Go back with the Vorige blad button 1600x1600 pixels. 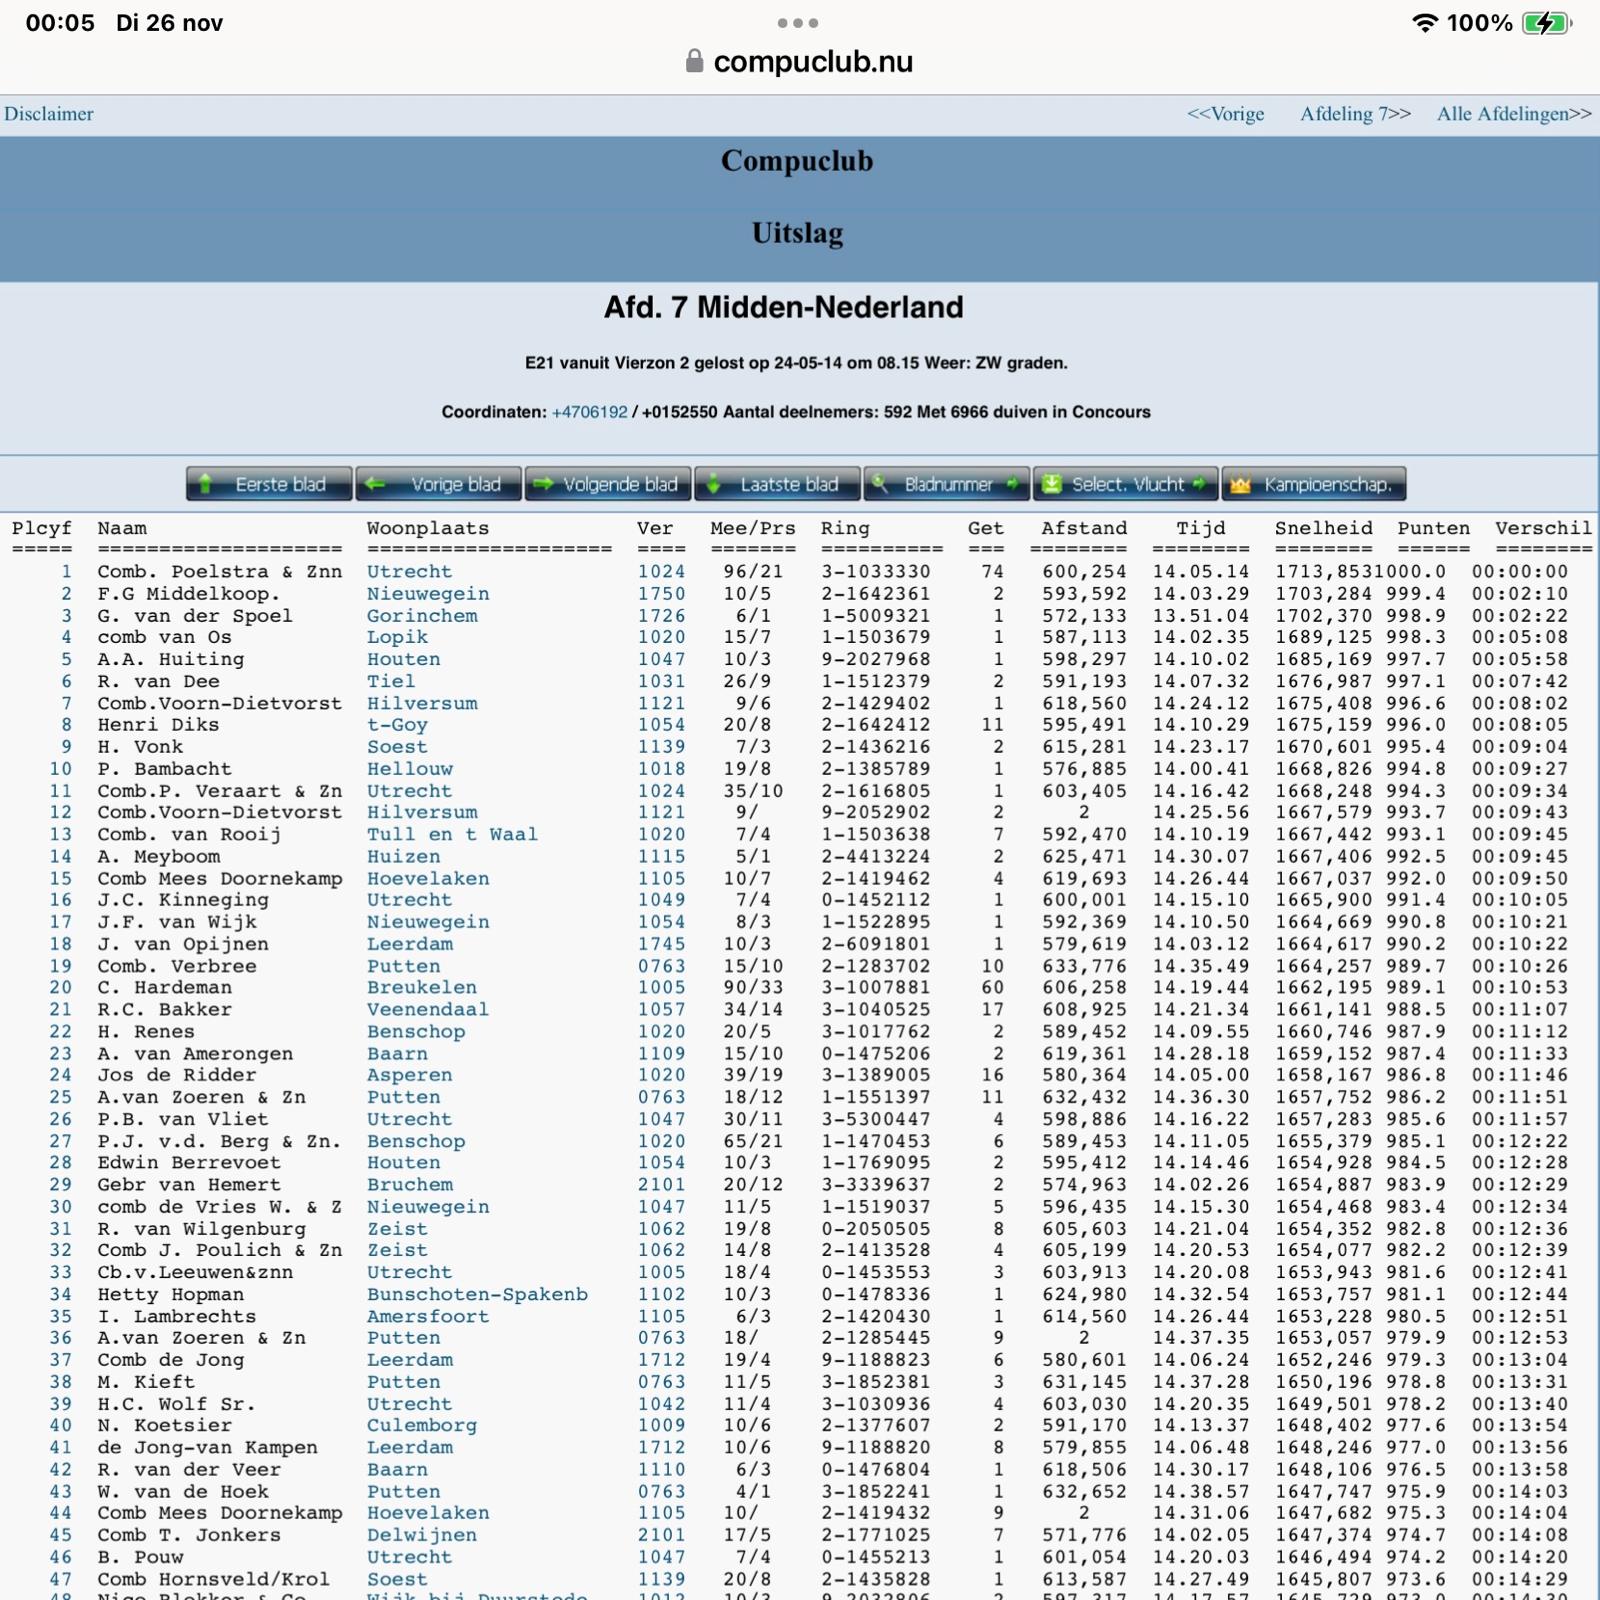pos(439,484)
